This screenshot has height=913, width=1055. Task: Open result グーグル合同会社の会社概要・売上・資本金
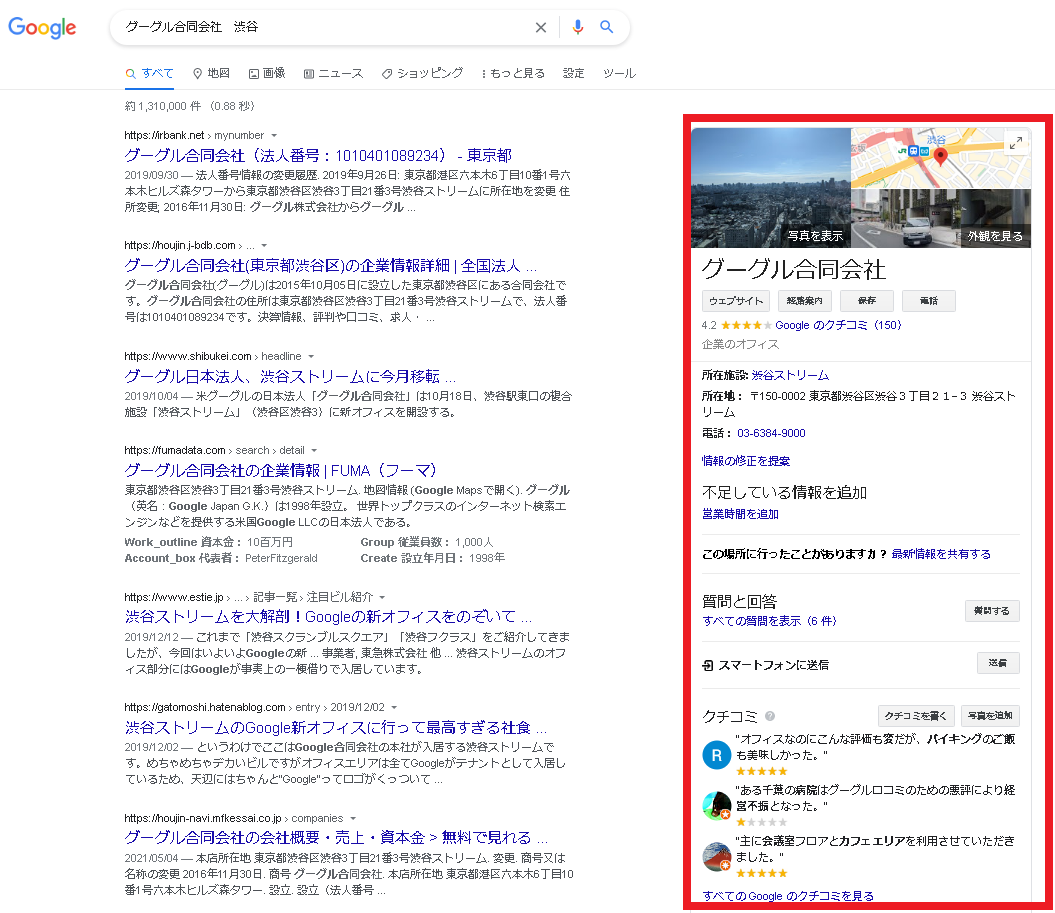[x=336, y=838]
